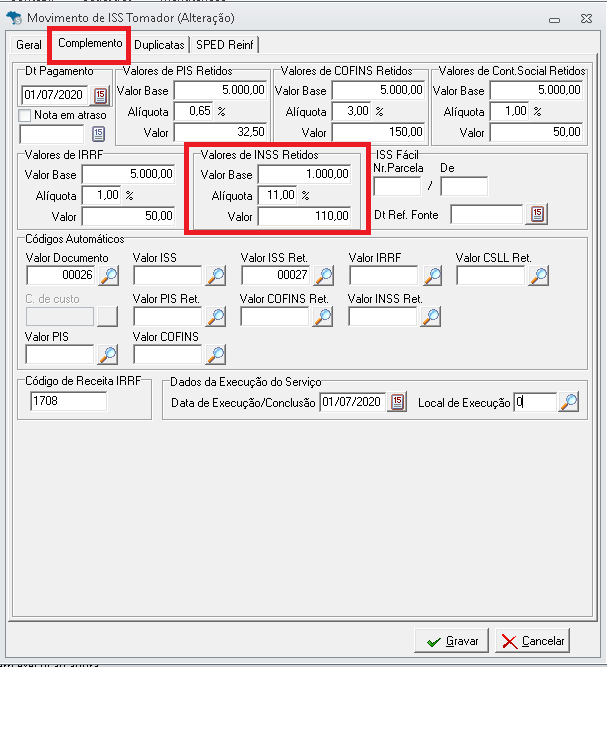Search code for Valor CSLL Ret.

click(539, 276)
